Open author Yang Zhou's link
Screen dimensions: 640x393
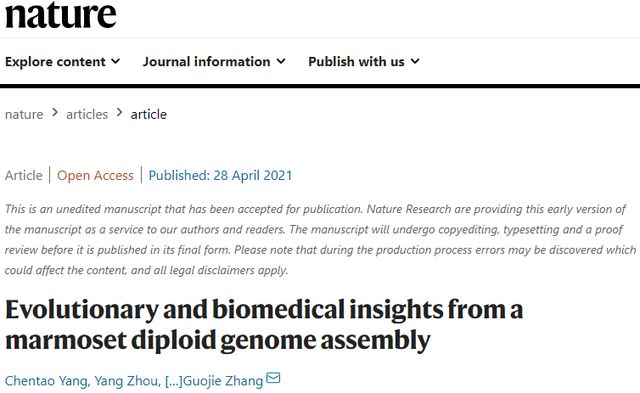[x=126, y=381]
